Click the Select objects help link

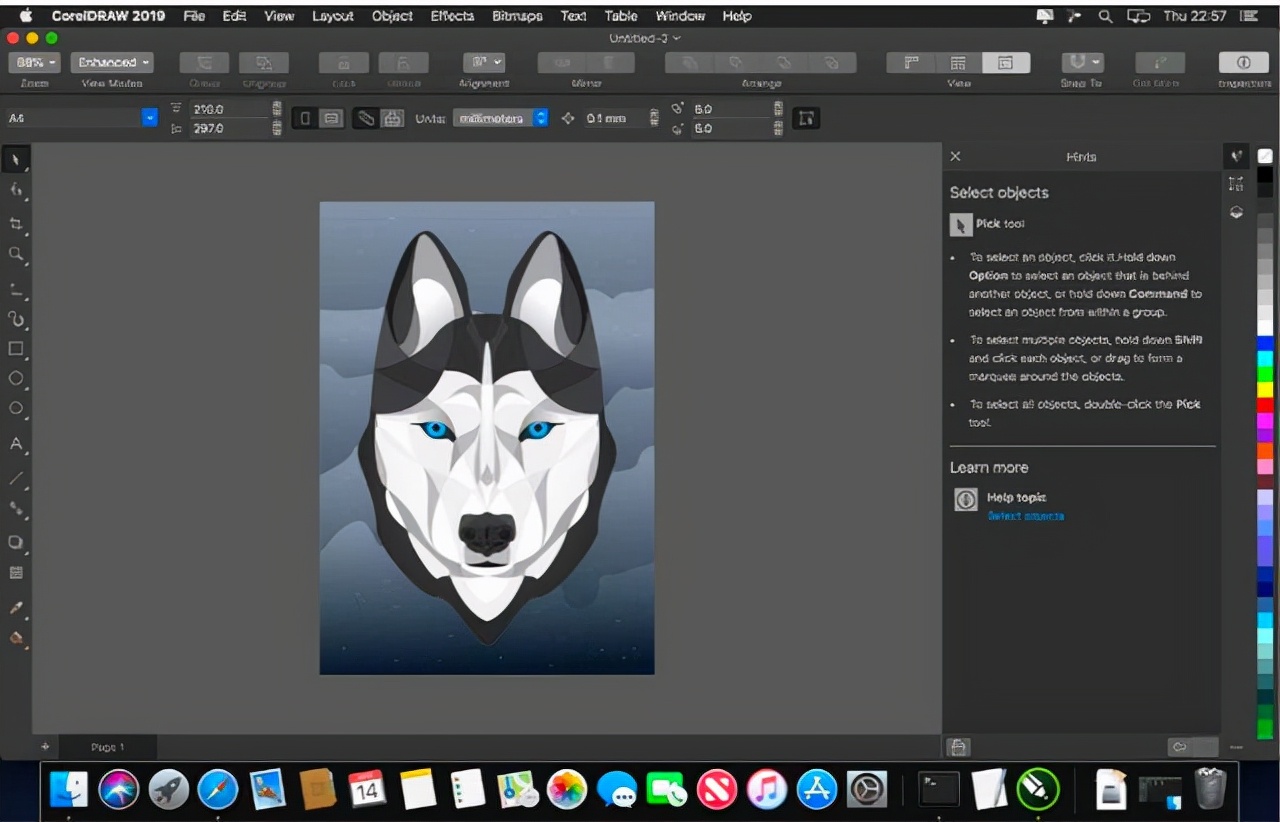tap(1025, 516)
